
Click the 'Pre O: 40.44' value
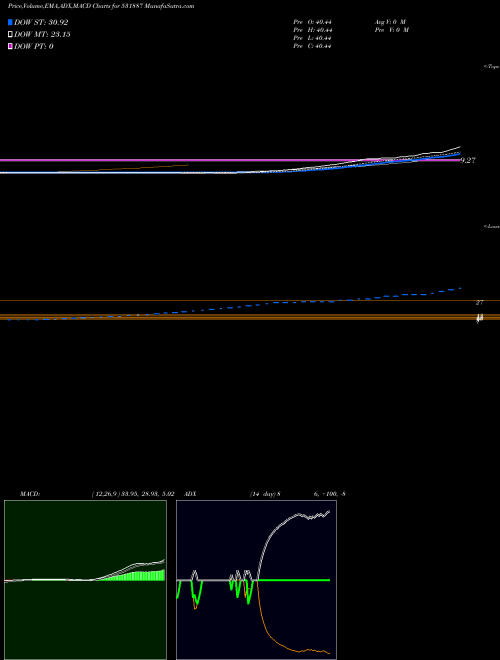312,22
